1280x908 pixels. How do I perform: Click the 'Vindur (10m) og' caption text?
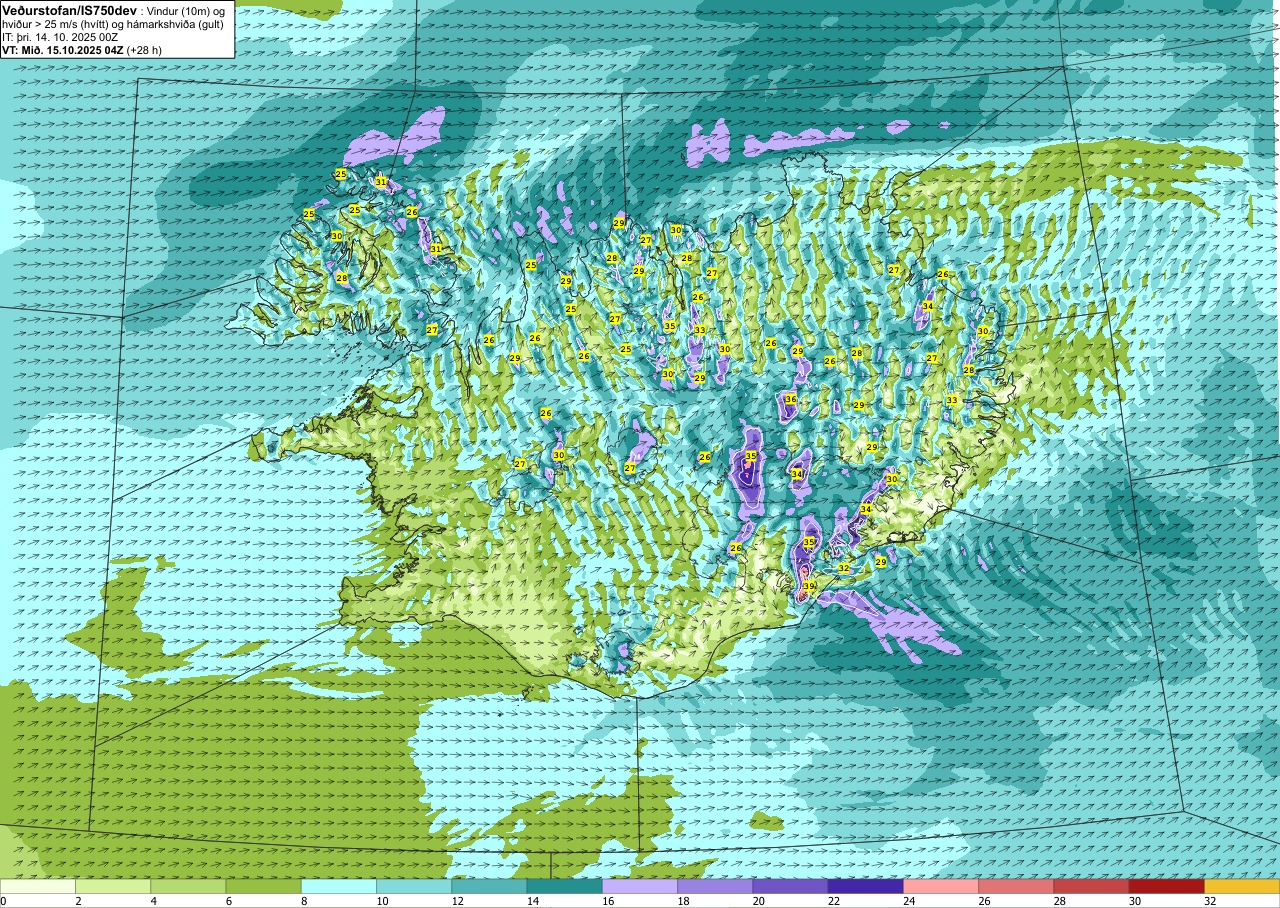click(x=186, y=10)
